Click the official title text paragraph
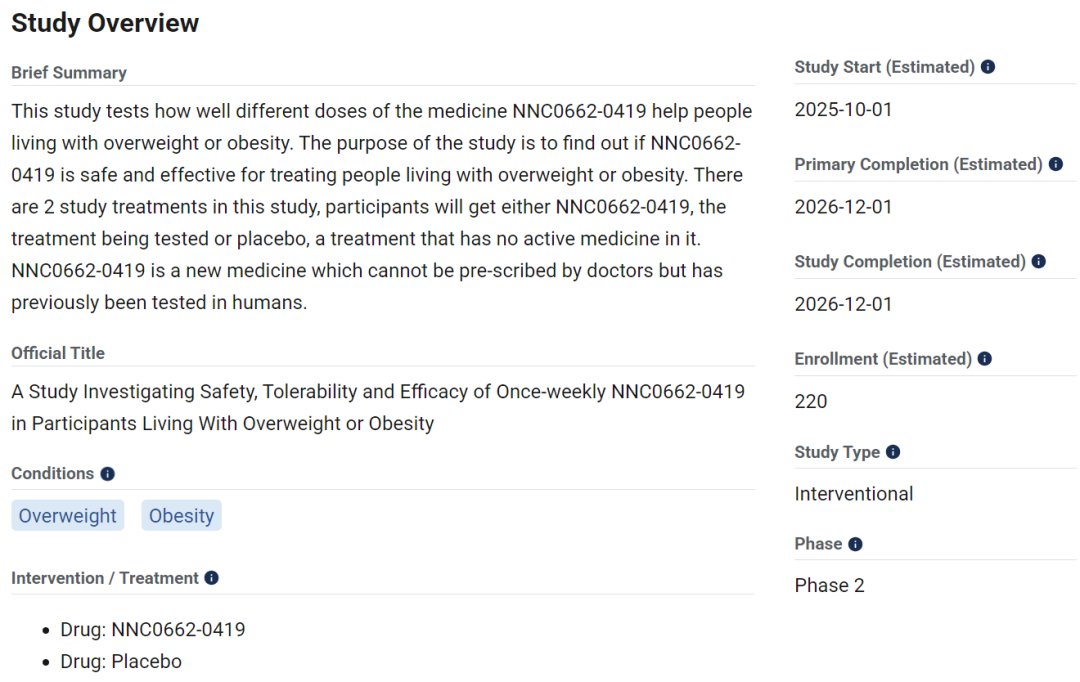 point(377,407)
